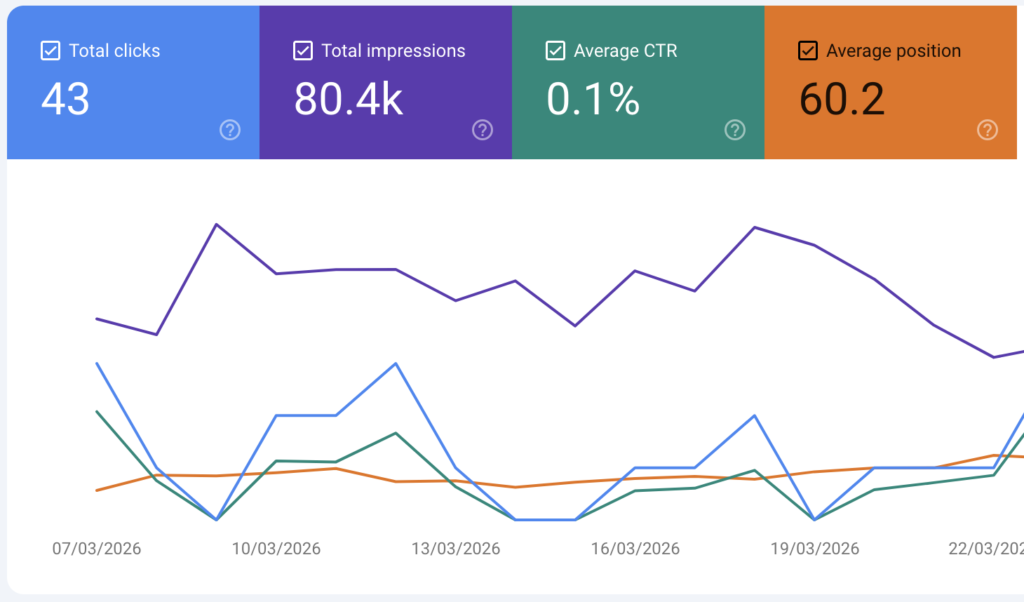The image size is (1024, 602).
Task: Click the 07/03/2026 axis label
Action: click(96, 549)
